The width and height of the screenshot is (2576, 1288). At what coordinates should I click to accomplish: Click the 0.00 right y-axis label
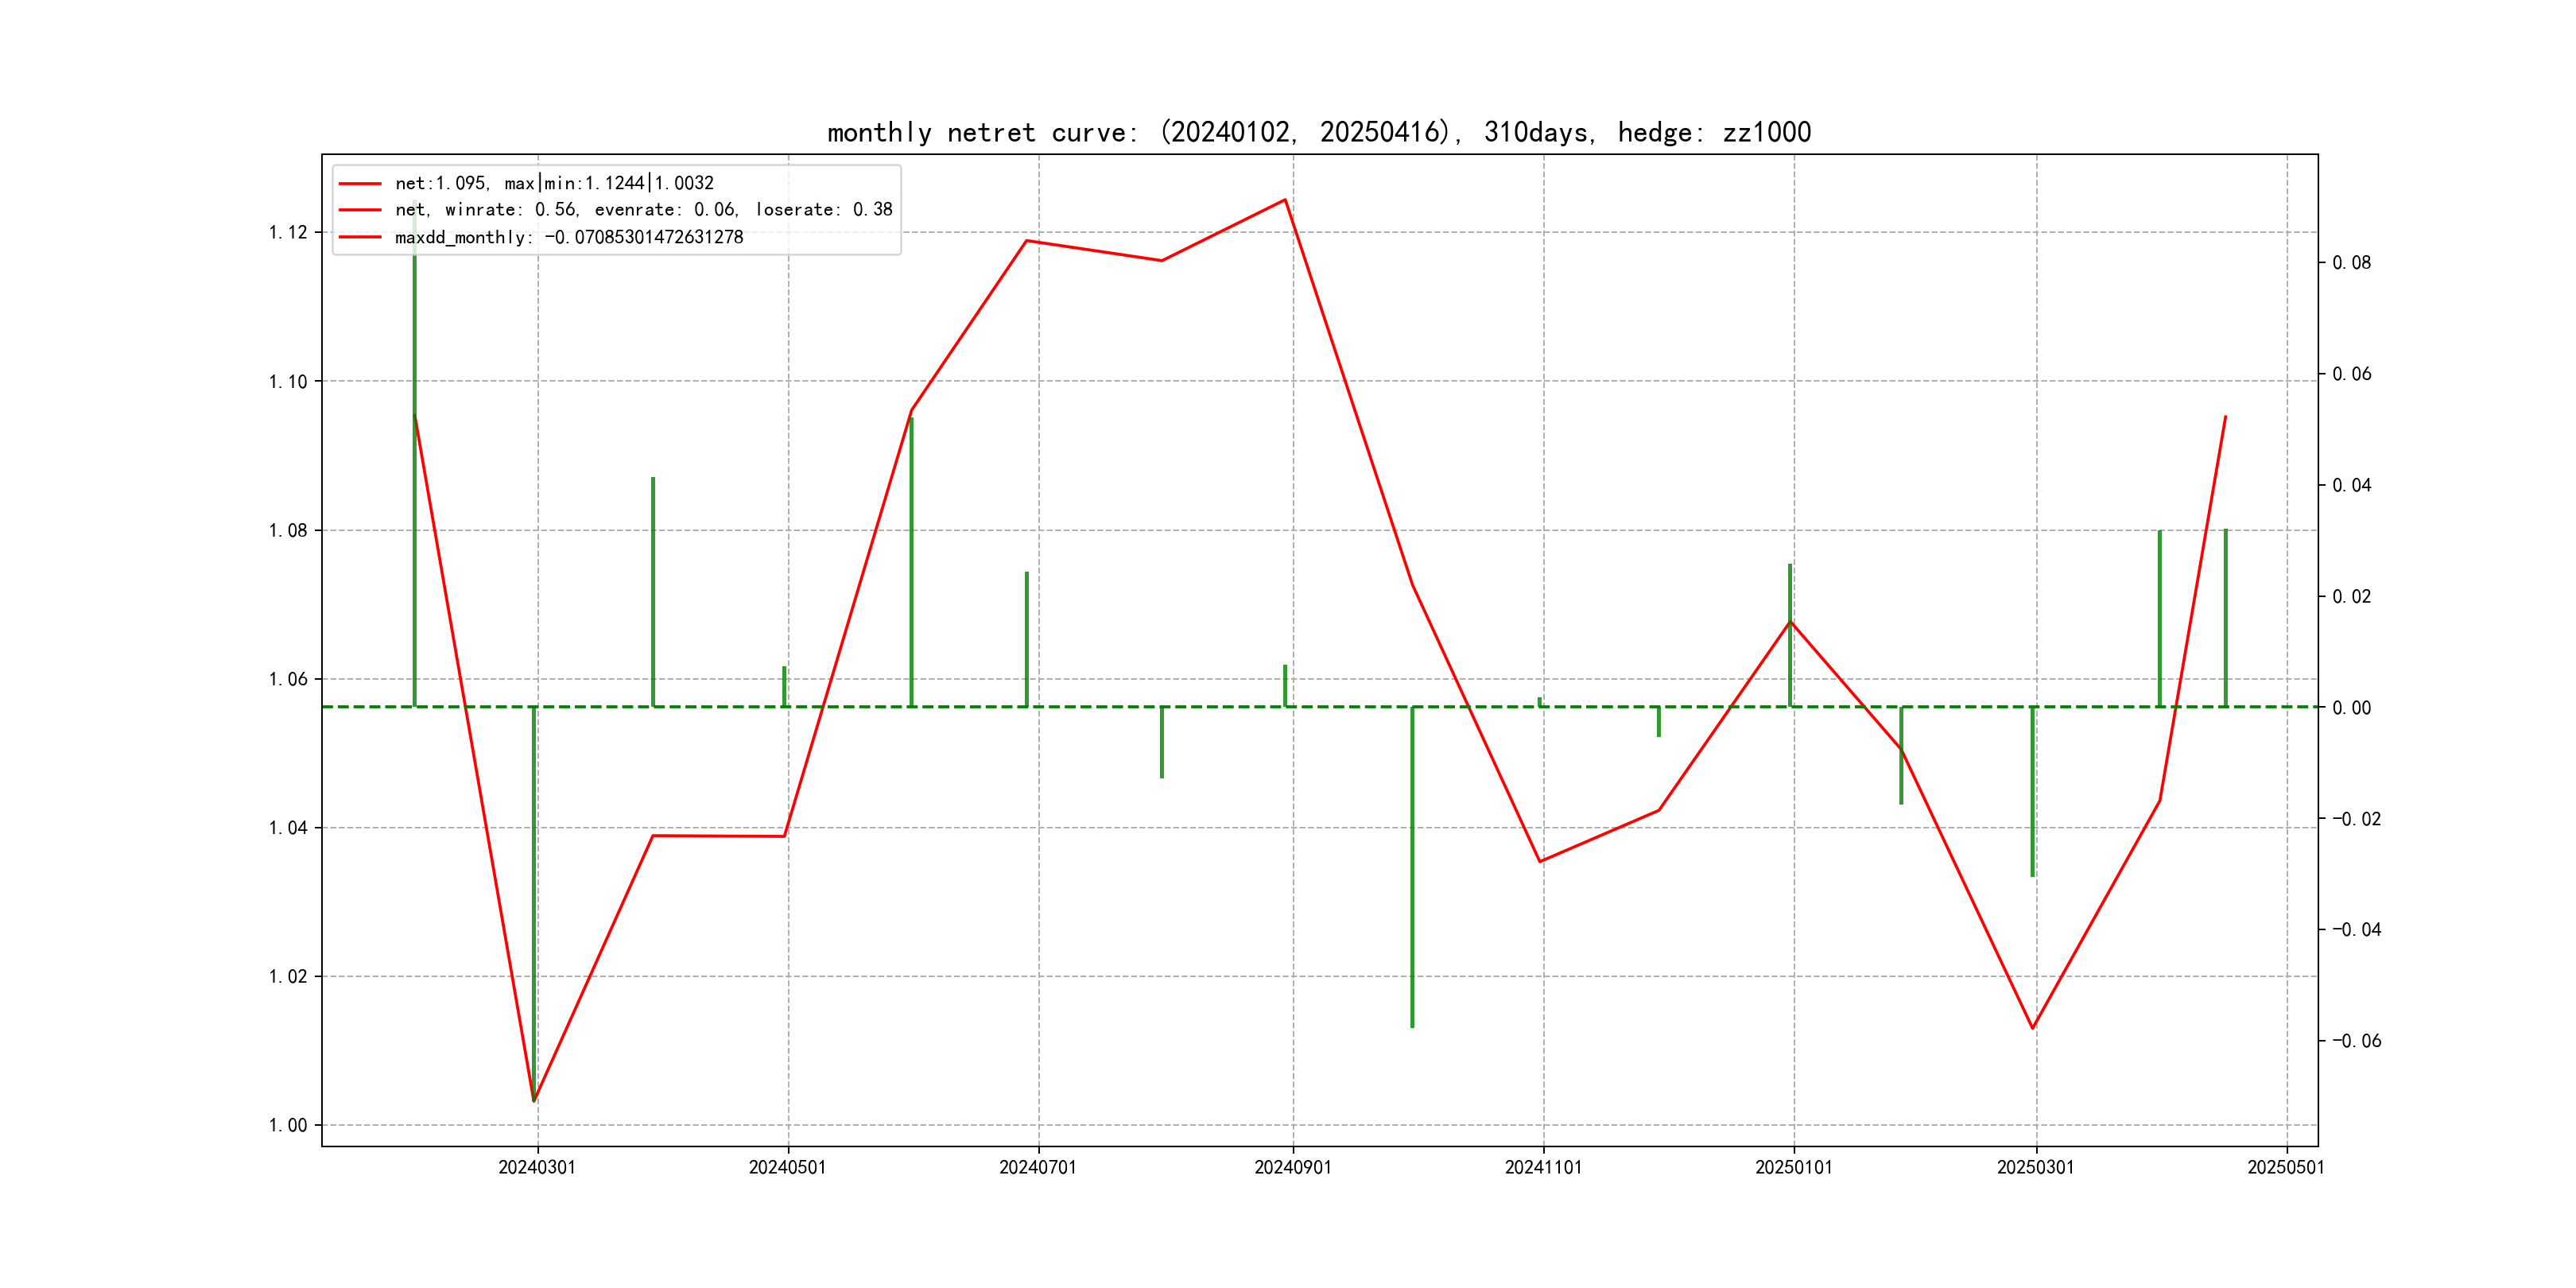coord(2352,708)
